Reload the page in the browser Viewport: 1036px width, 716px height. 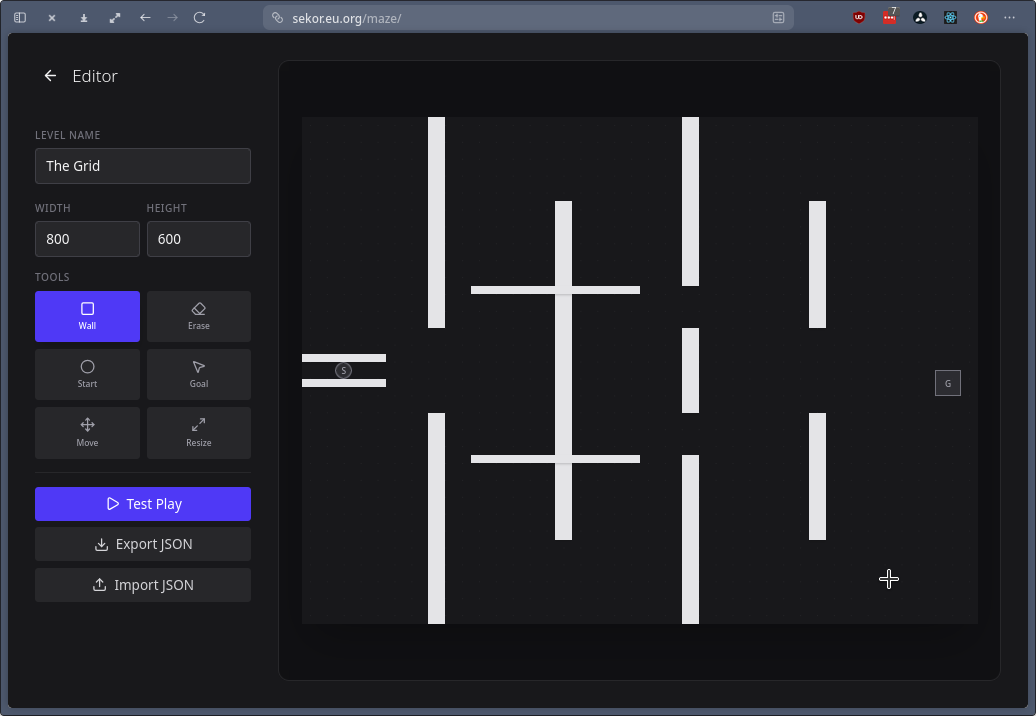click(199, 18)
